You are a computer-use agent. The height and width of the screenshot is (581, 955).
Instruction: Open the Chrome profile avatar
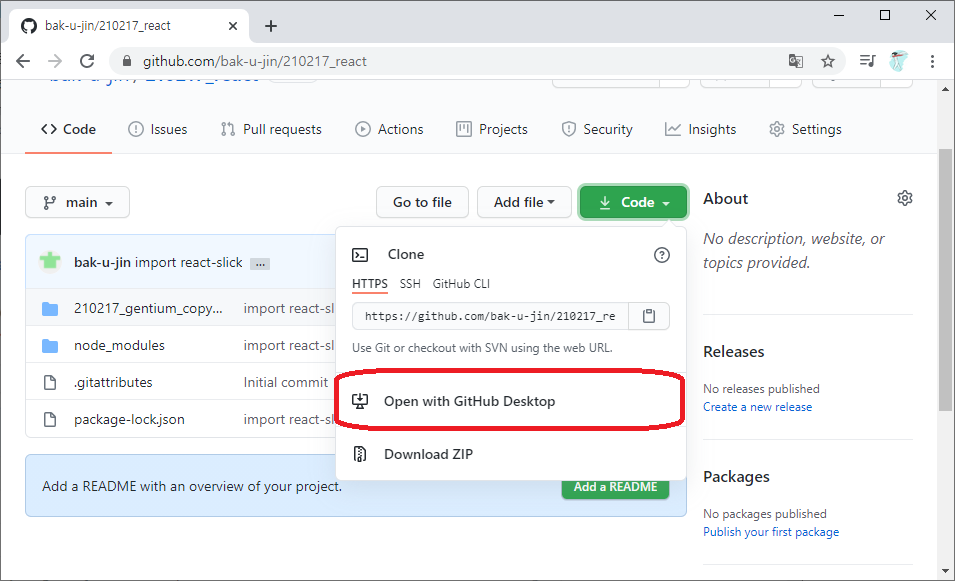[x=898, y=61]
